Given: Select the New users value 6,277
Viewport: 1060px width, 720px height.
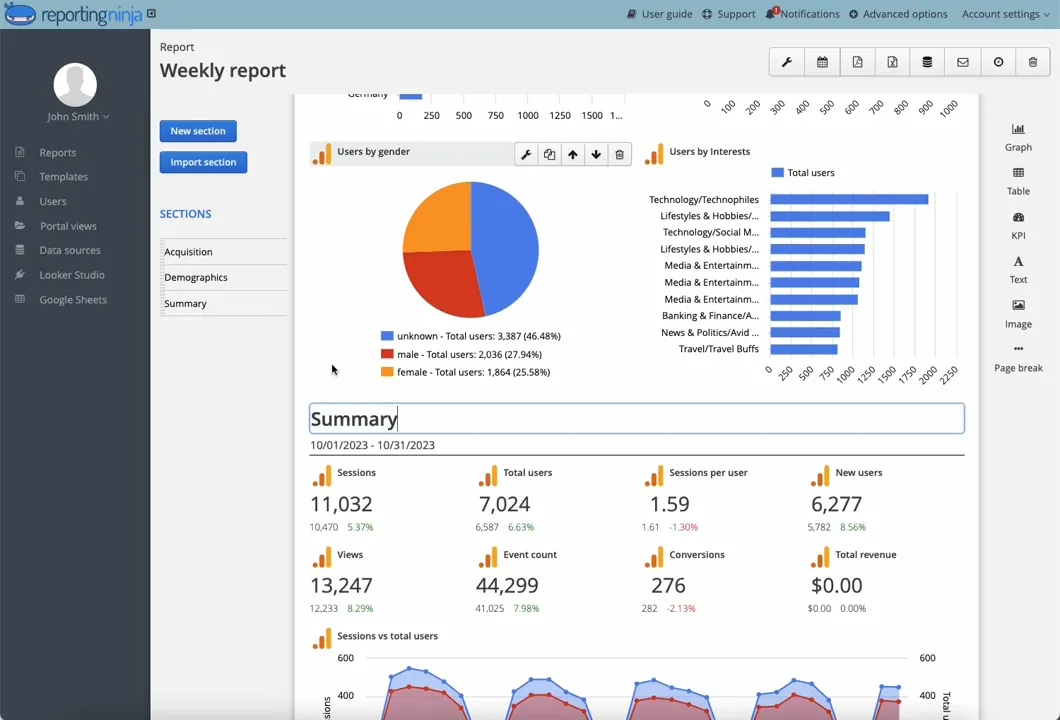Looking at the screenshot, I should tap(836, 504).
